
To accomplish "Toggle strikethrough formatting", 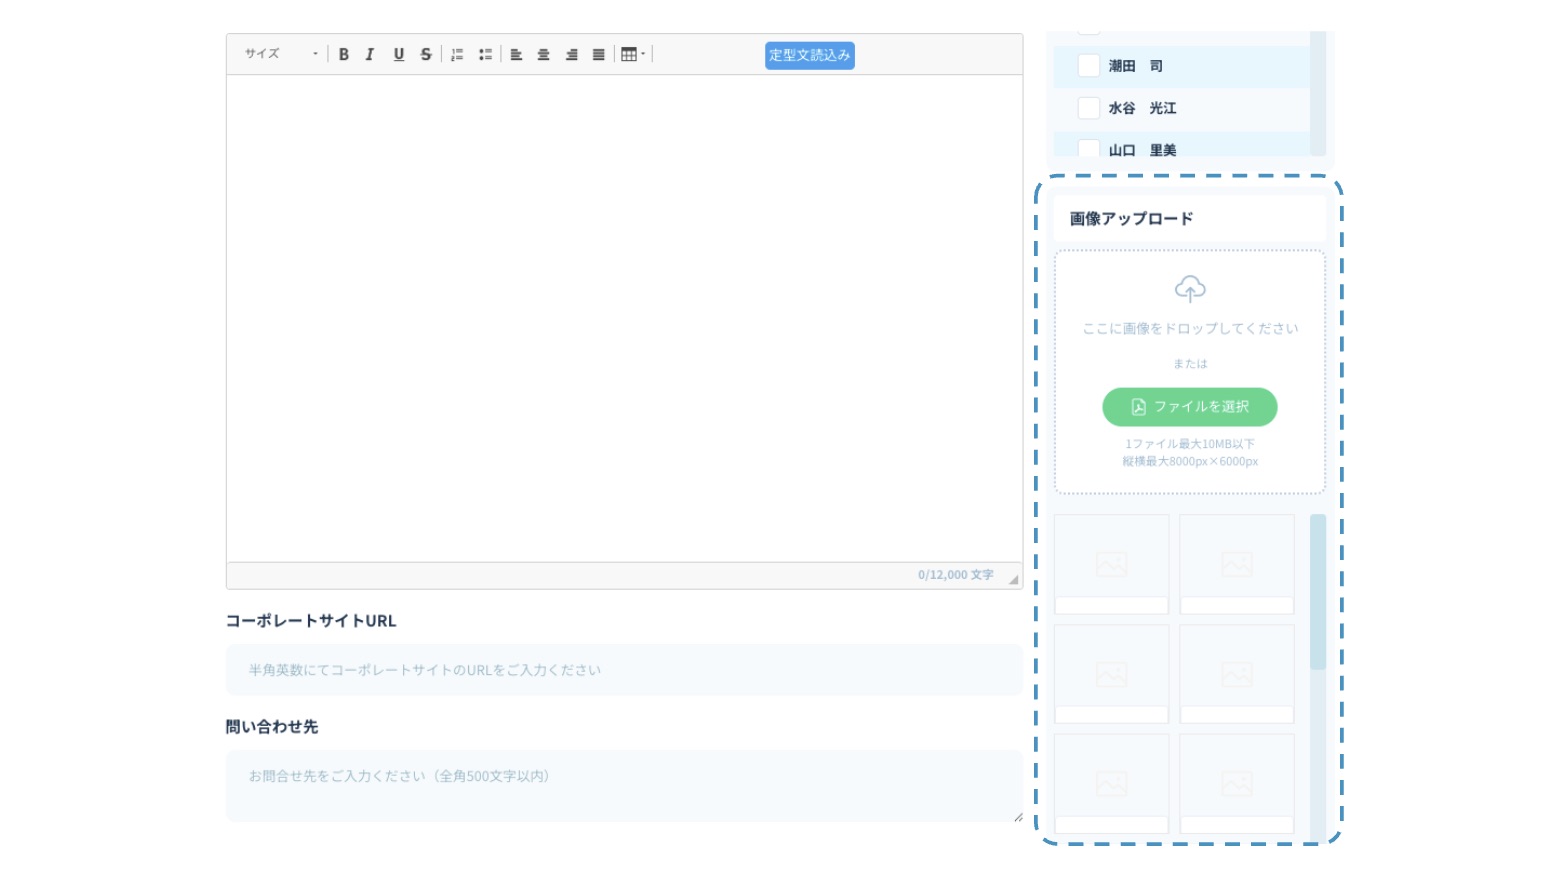I will coord(426,55).
